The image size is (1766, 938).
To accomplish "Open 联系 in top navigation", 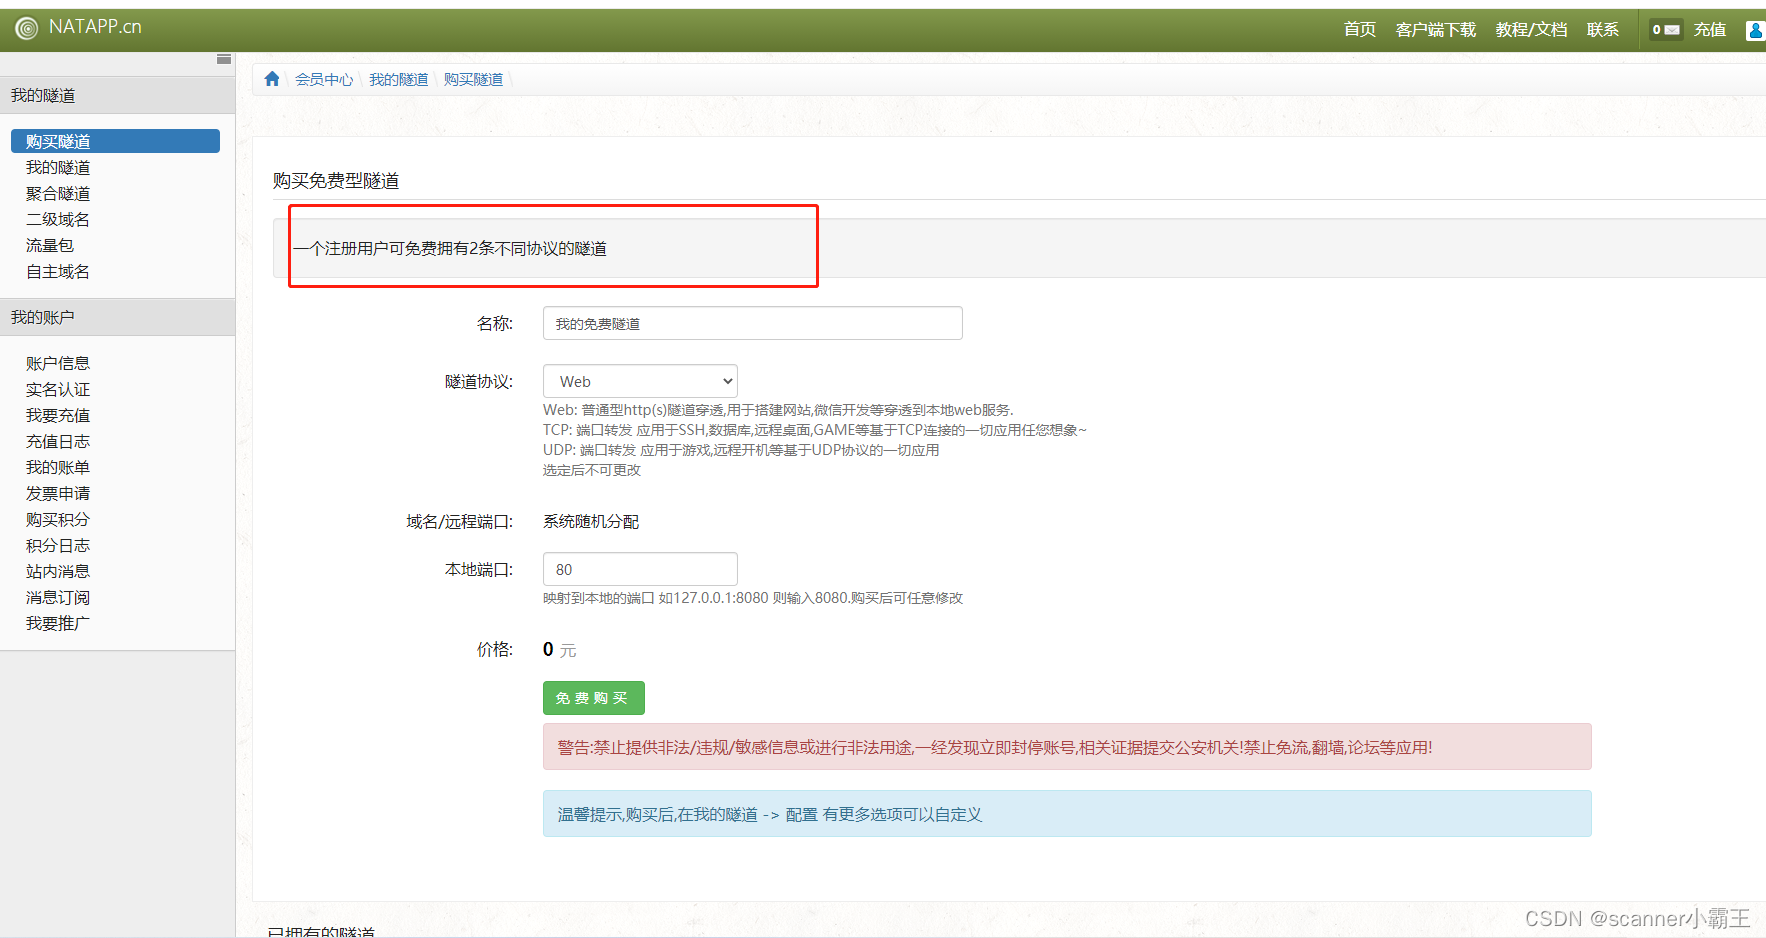I will (x=1603, y=30).
